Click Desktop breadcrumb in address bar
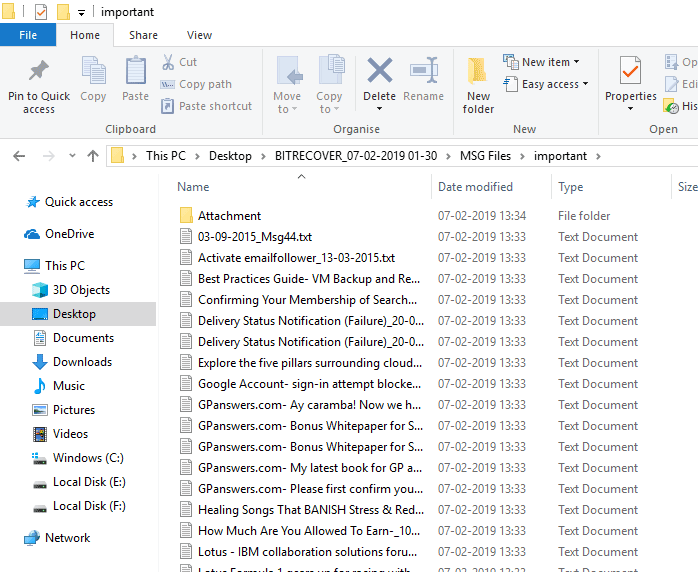The width and height of the screenshot is (698, 572). [230, 156]
